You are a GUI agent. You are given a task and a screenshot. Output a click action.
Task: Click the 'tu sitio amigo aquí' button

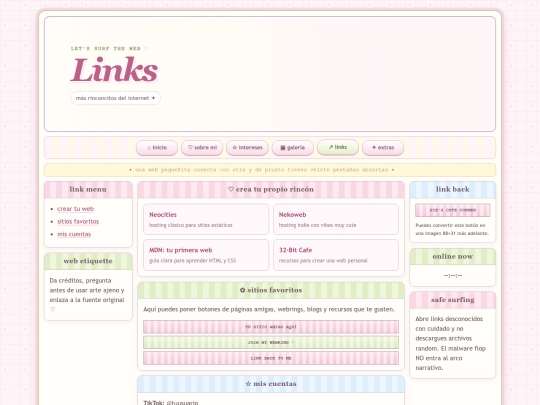(271, 327)
